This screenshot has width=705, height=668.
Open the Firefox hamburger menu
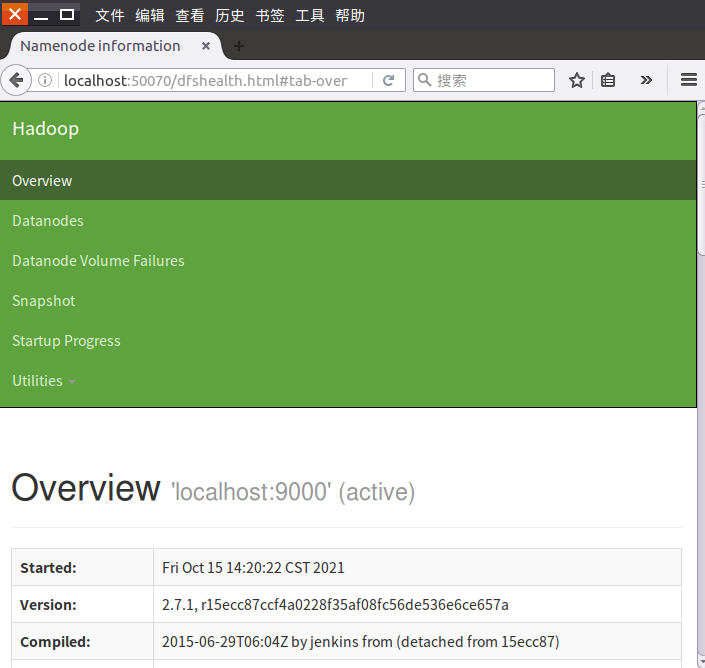[688, 80]
